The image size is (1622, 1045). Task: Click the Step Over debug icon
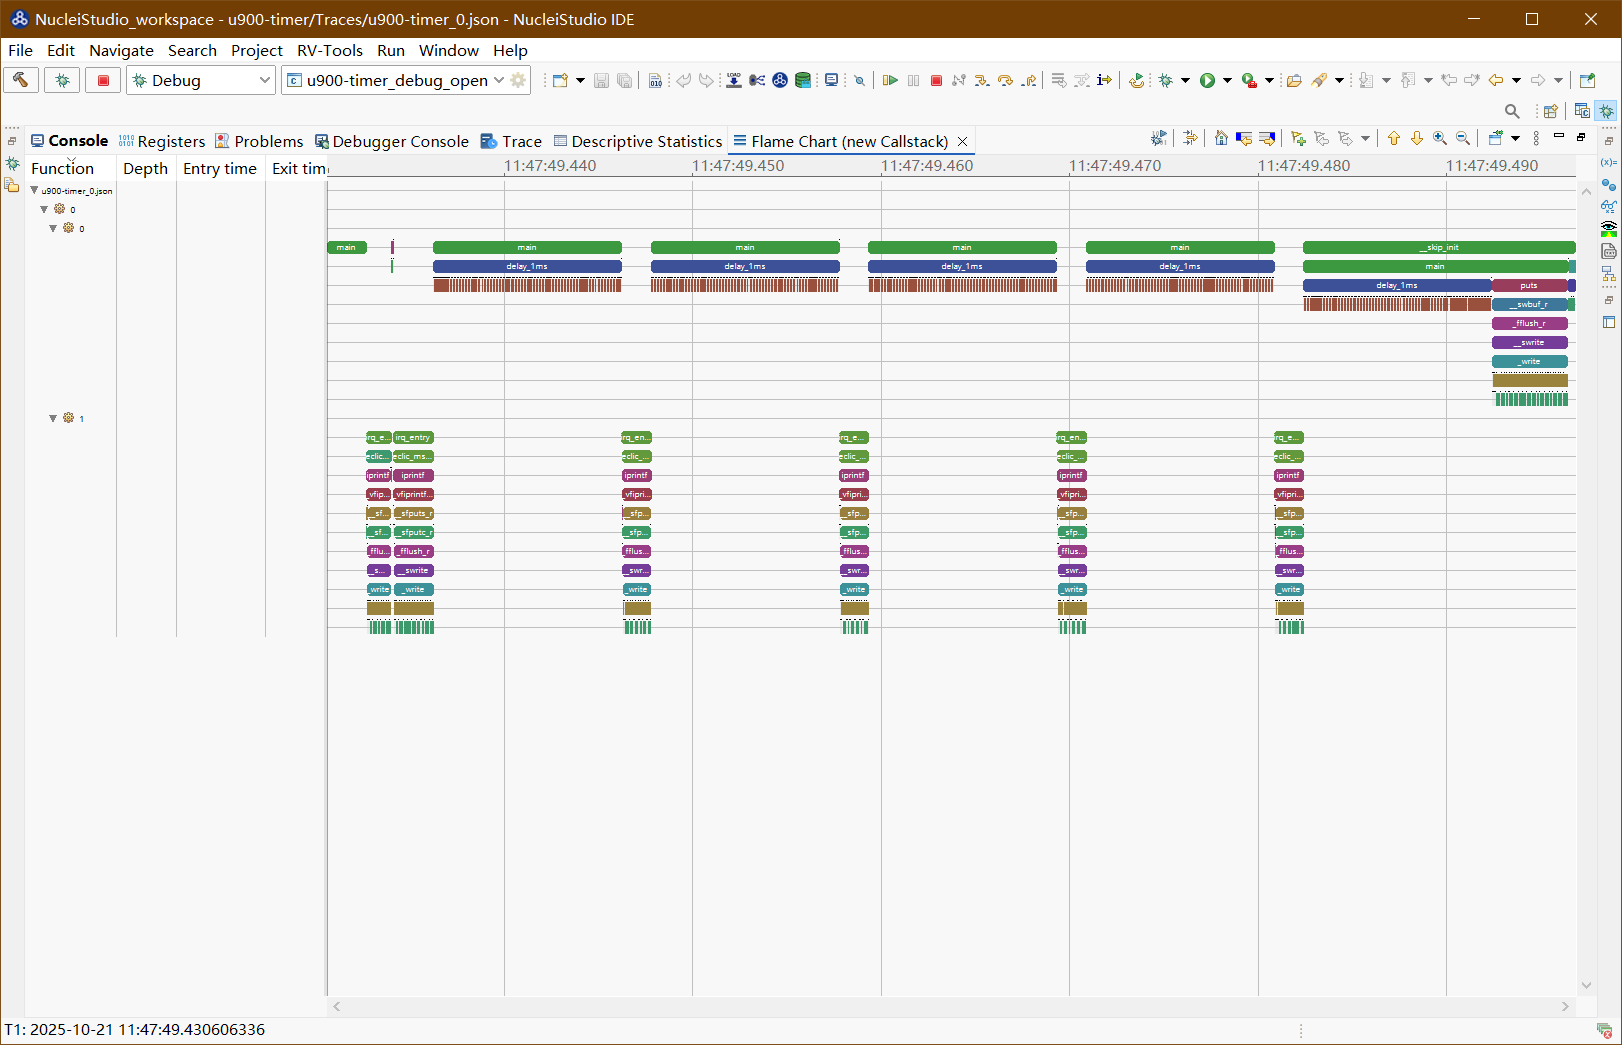1005,80
